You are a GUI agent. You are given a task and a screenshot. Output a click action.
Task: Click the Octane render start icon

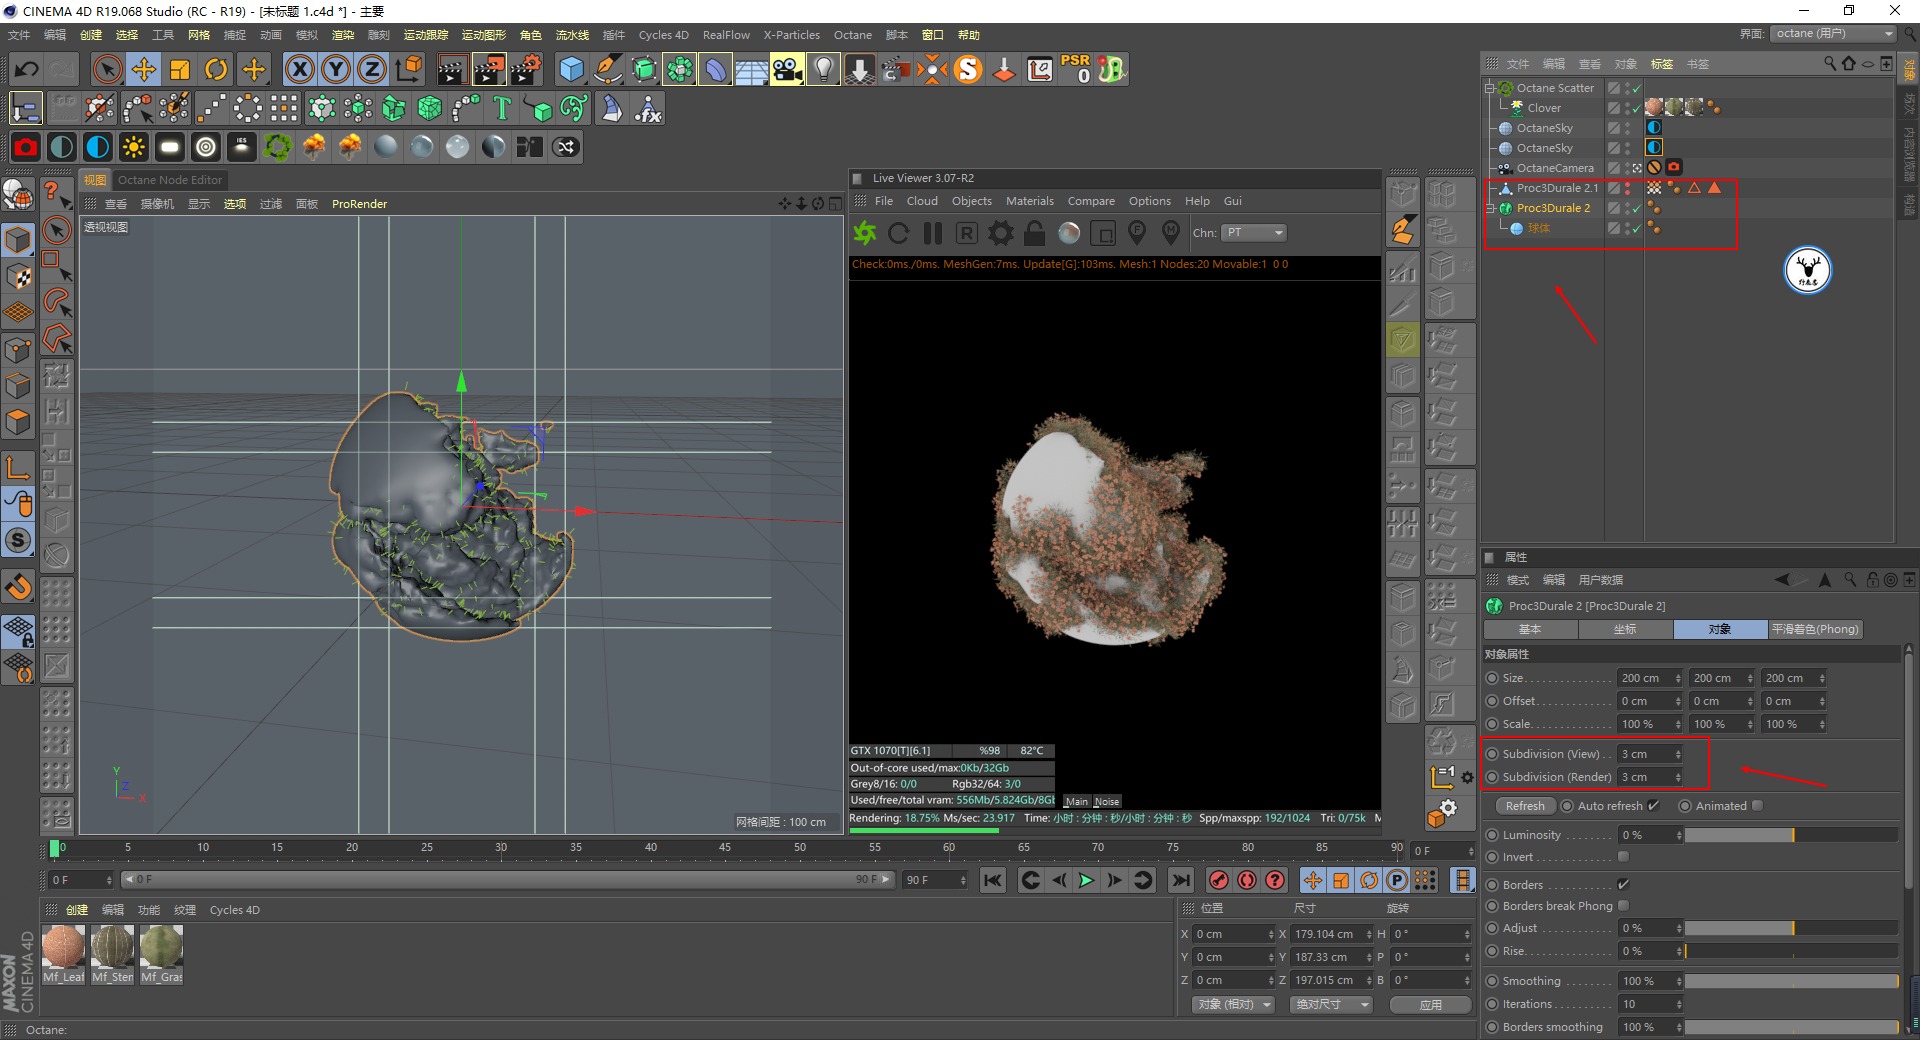pyautogui.click(x=865, y=233)
